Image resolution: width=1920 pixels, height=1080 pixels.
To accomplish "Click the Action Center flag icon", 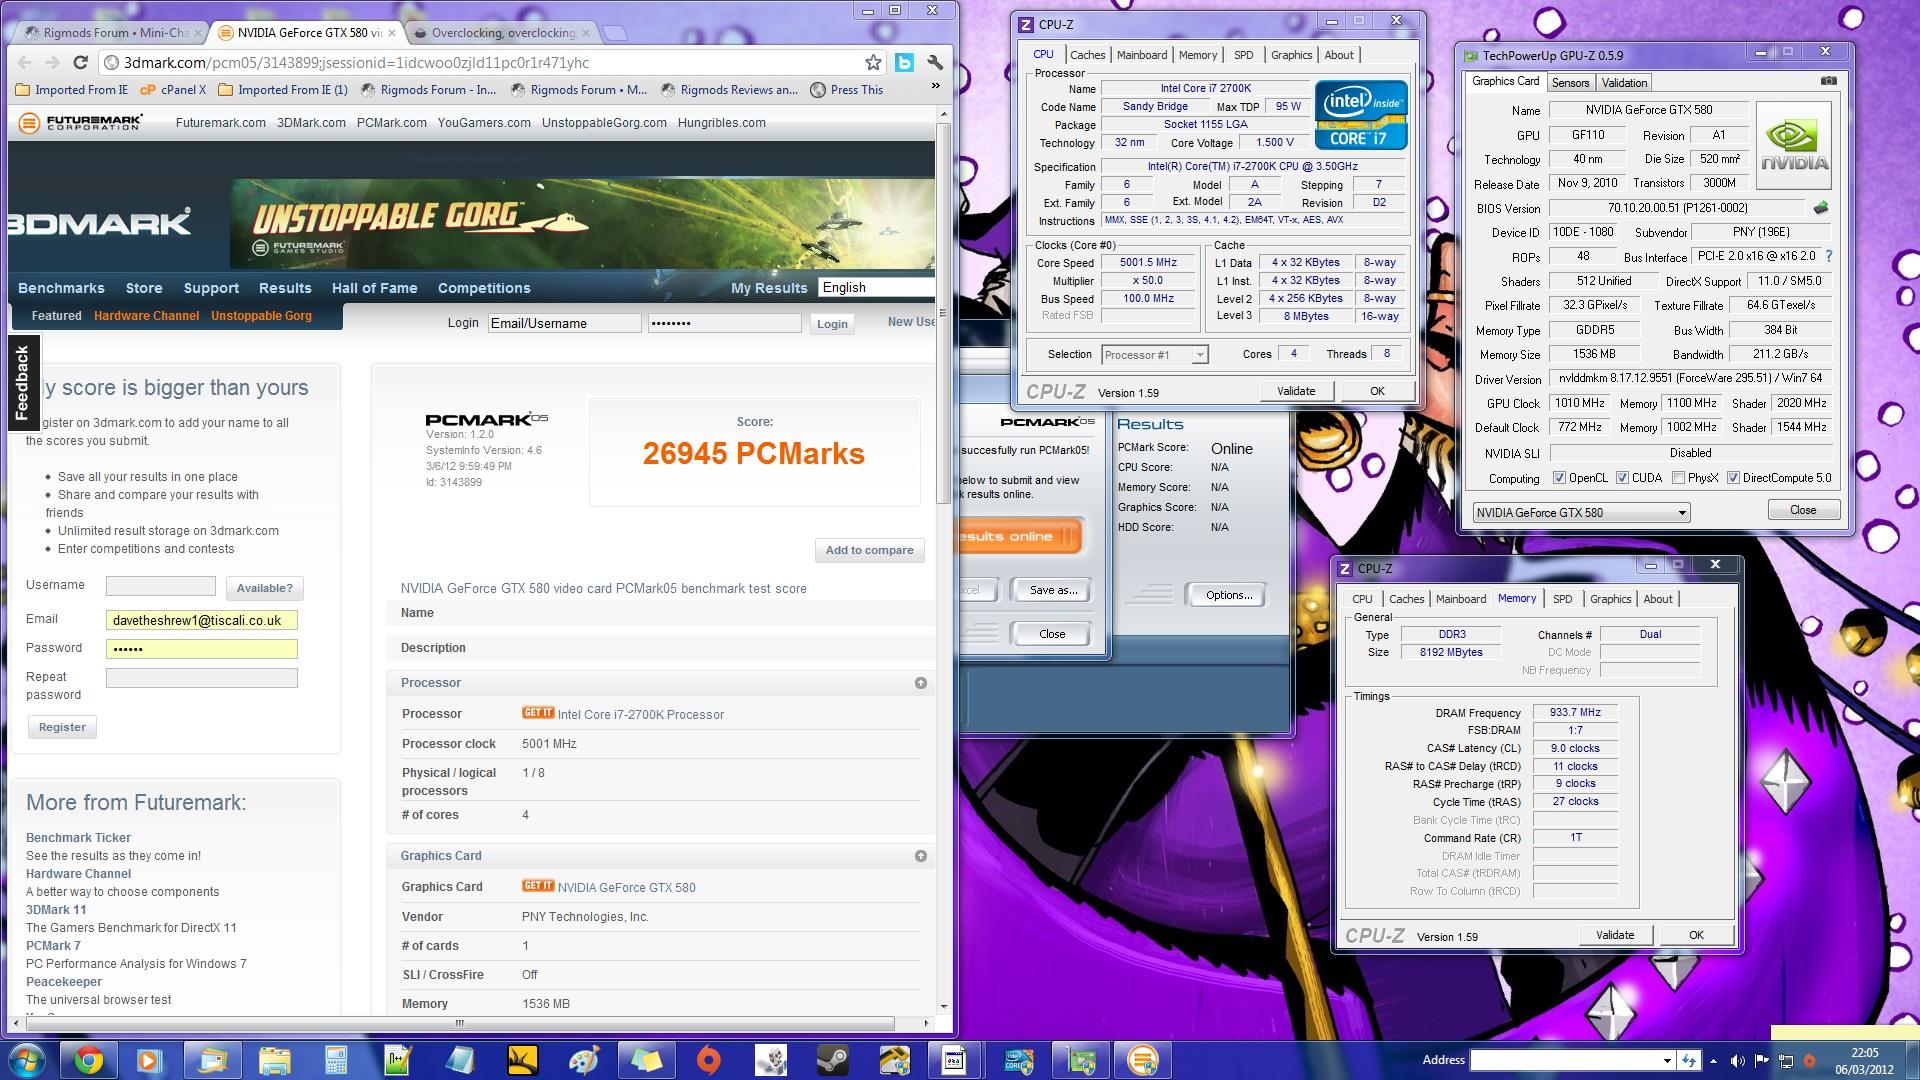I will tap(1761, 1060).
